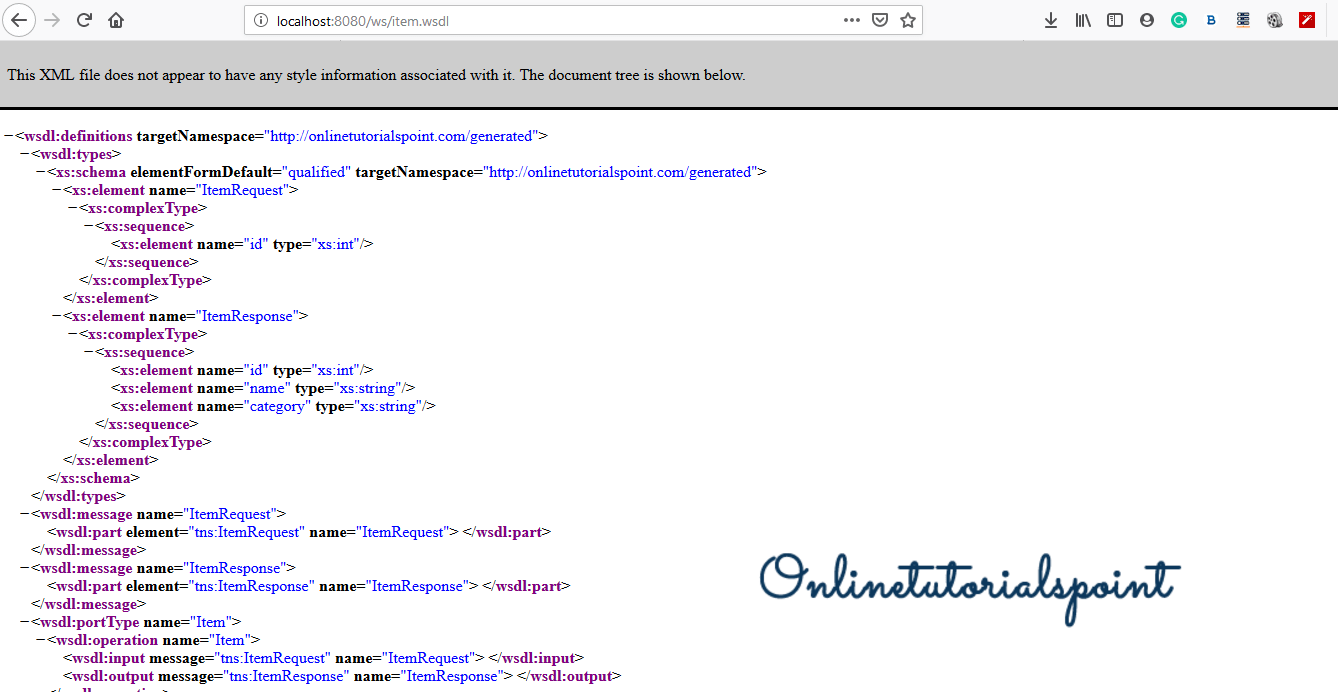This screenshot has width=1338, height=692.
Task: Collapse the ItemRequest xs:element node
Action: click(57, 190)
